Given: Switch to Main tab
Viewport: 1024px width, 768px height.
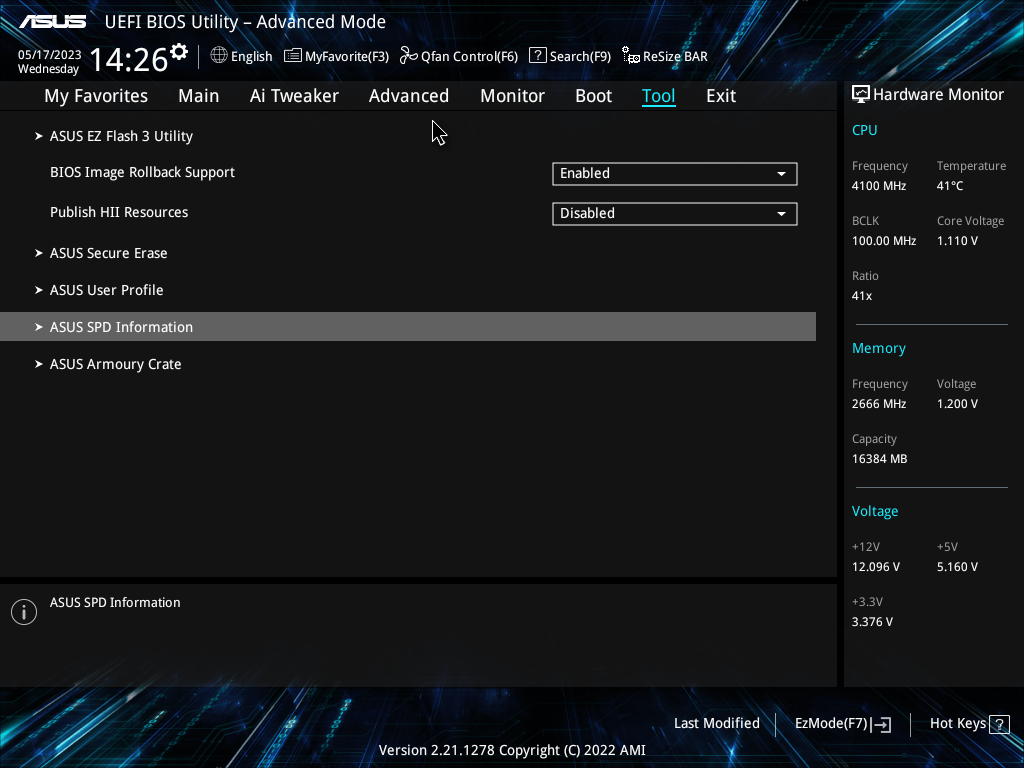Looking at the screenshot, I should [x=199, y=96].
